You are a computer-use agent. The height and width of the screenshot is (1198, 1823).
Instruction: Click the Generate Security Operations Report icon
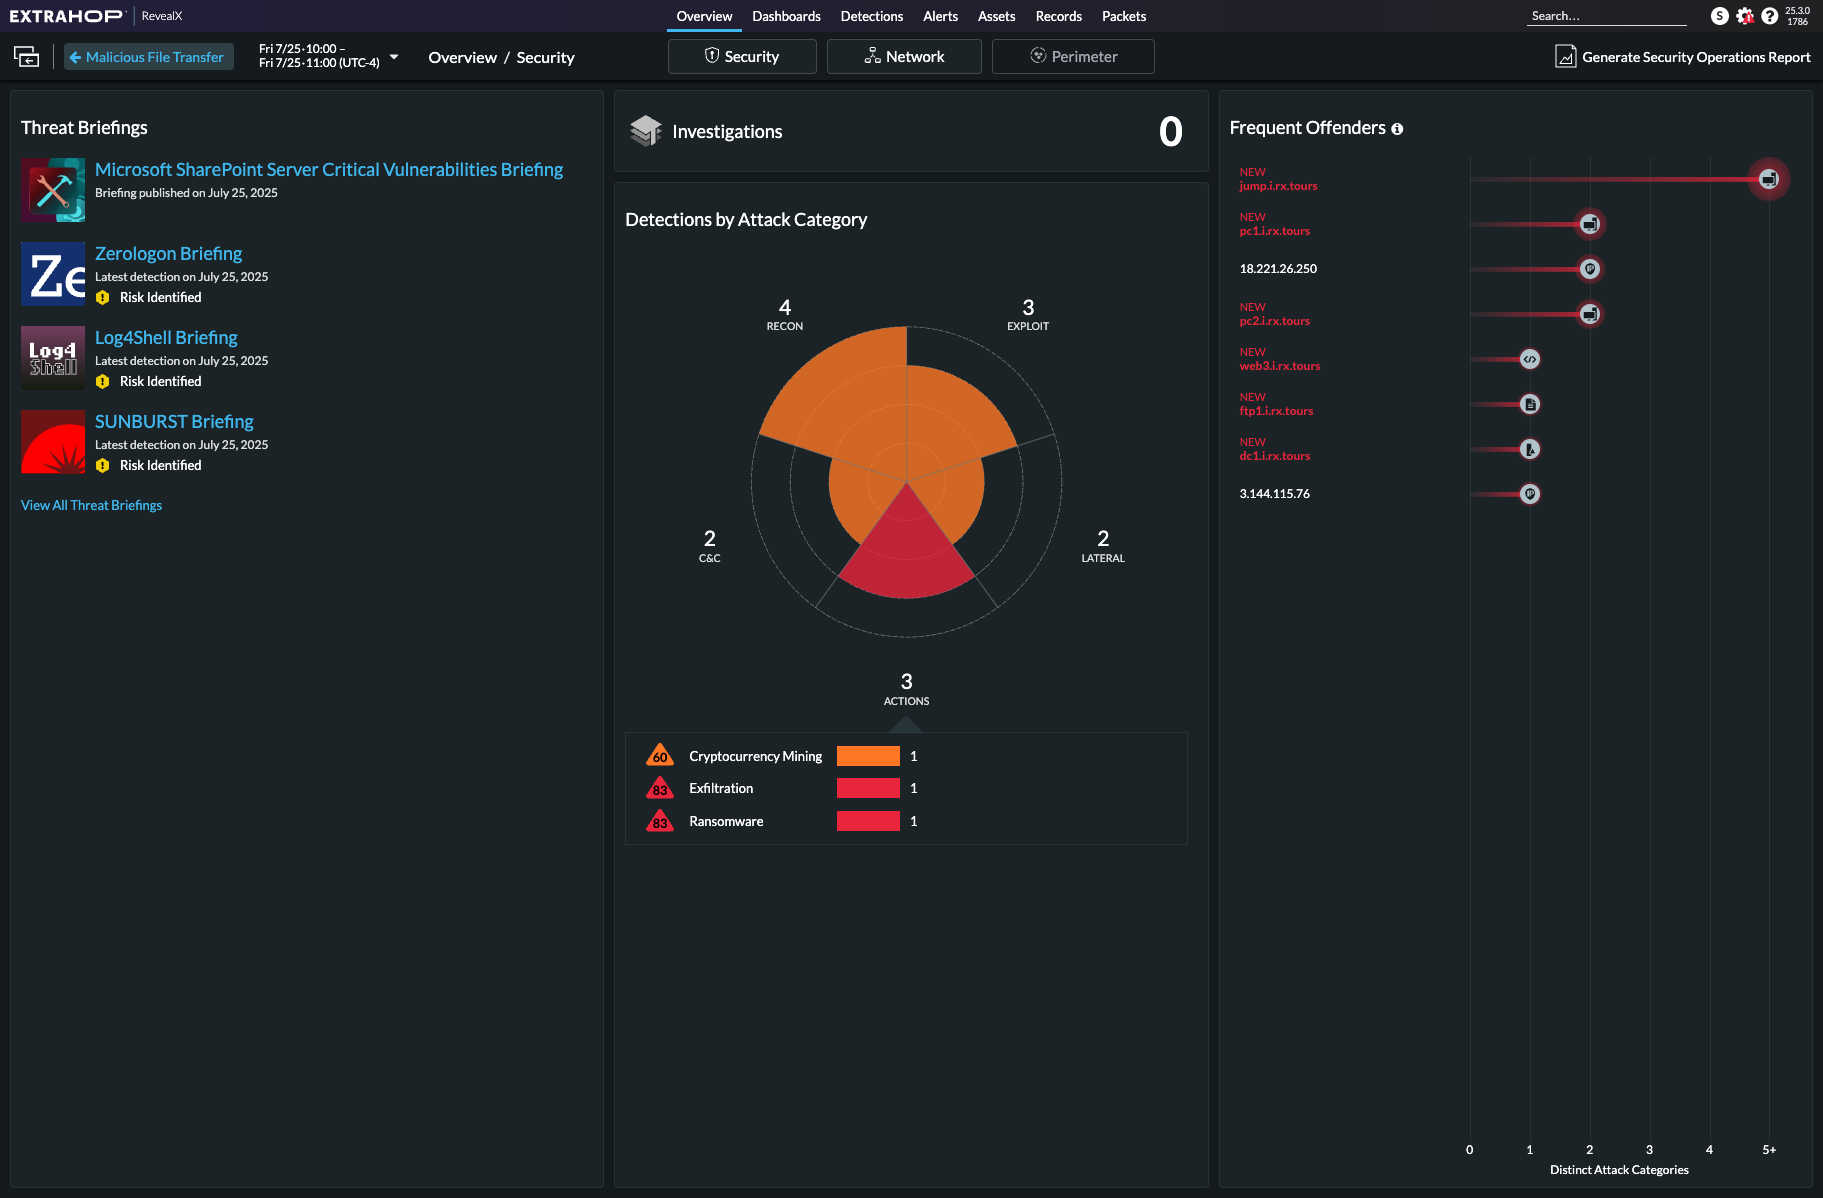1565,57
